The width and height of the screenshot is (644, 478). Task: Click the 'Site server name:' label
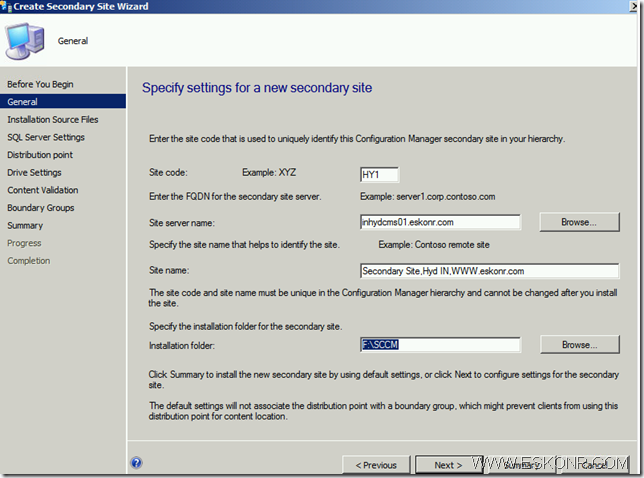[182, 223]
